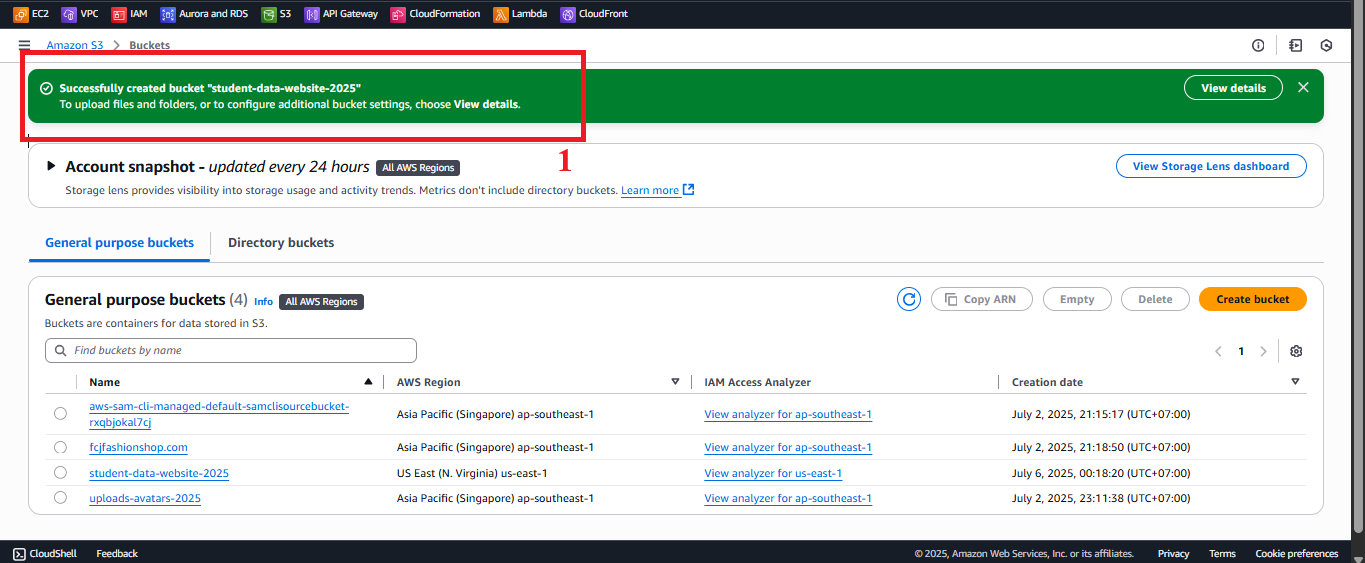The height and width of the screenshot is (563, 1365).
Task: Go to next page of buckets
Action: tap(1264, 351)
